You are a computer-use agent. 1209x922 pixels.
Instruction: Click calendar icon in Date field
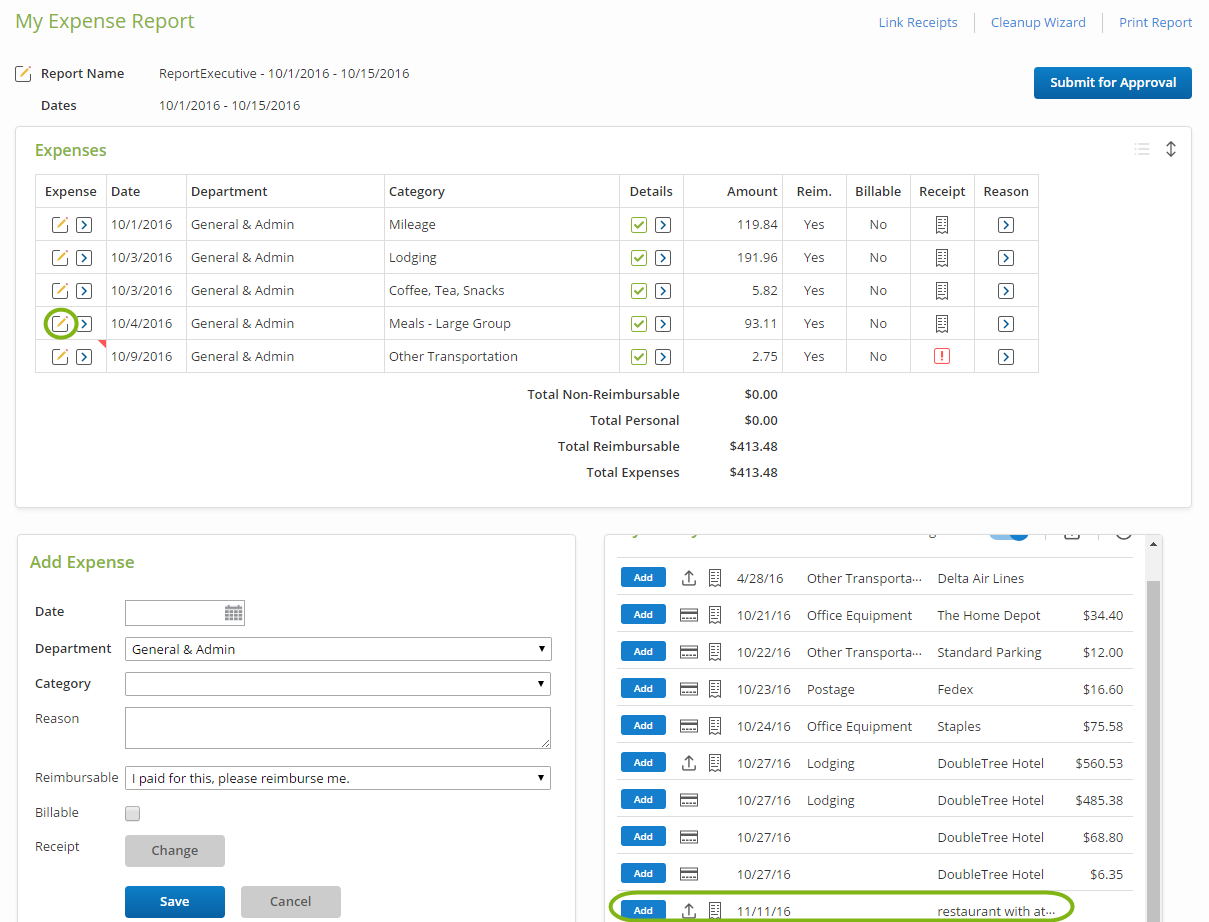233,613
